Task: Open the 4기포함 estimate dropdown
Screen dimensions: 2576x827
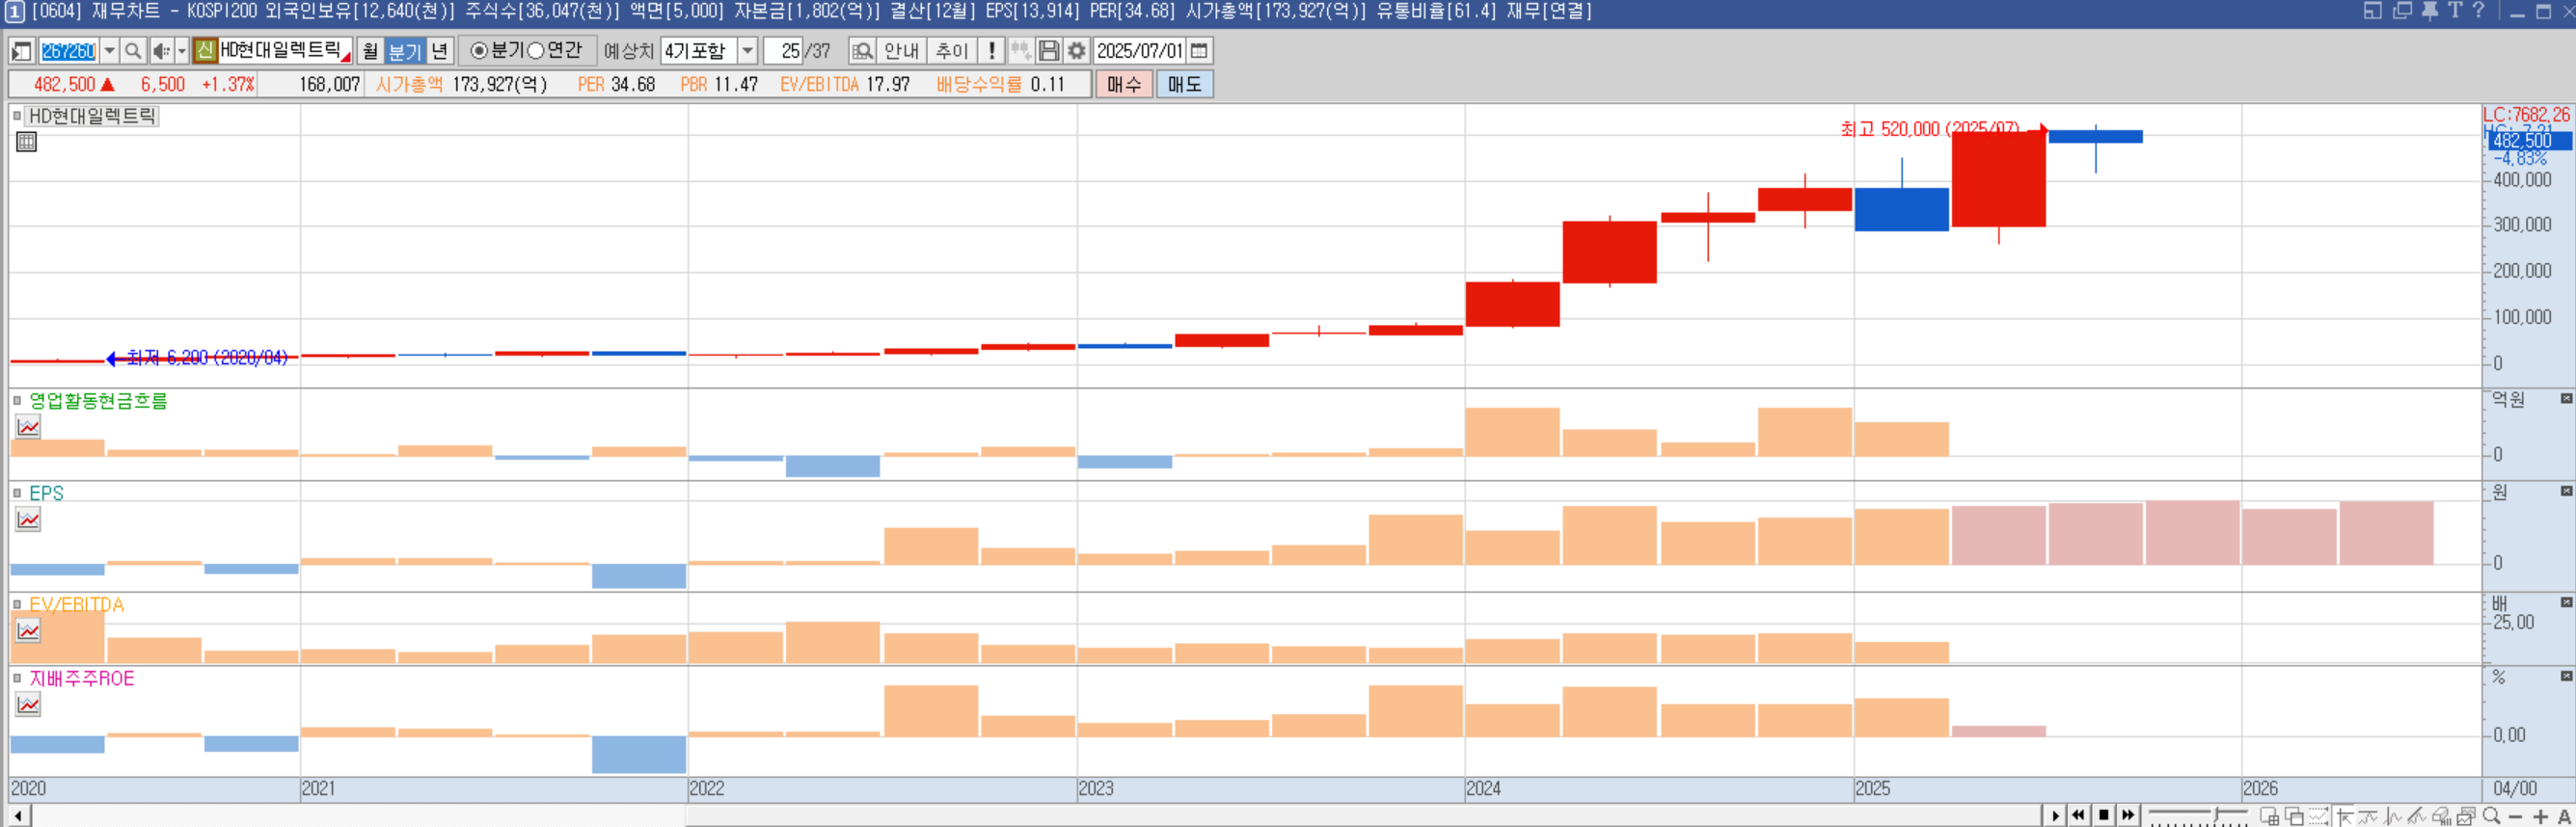Action: tap(747, 51)
